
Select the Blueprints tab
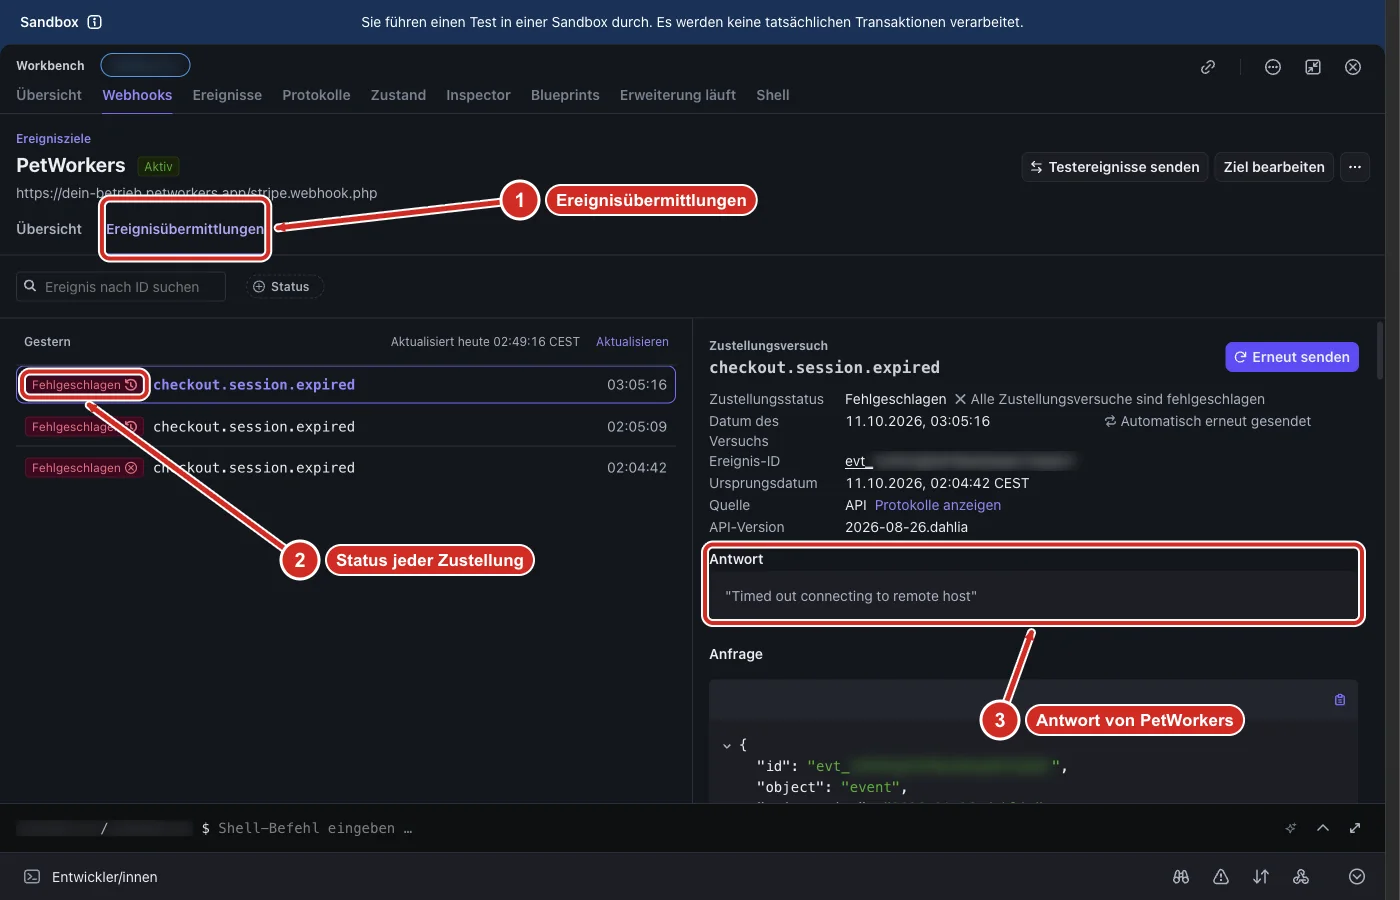pos(565,95)
